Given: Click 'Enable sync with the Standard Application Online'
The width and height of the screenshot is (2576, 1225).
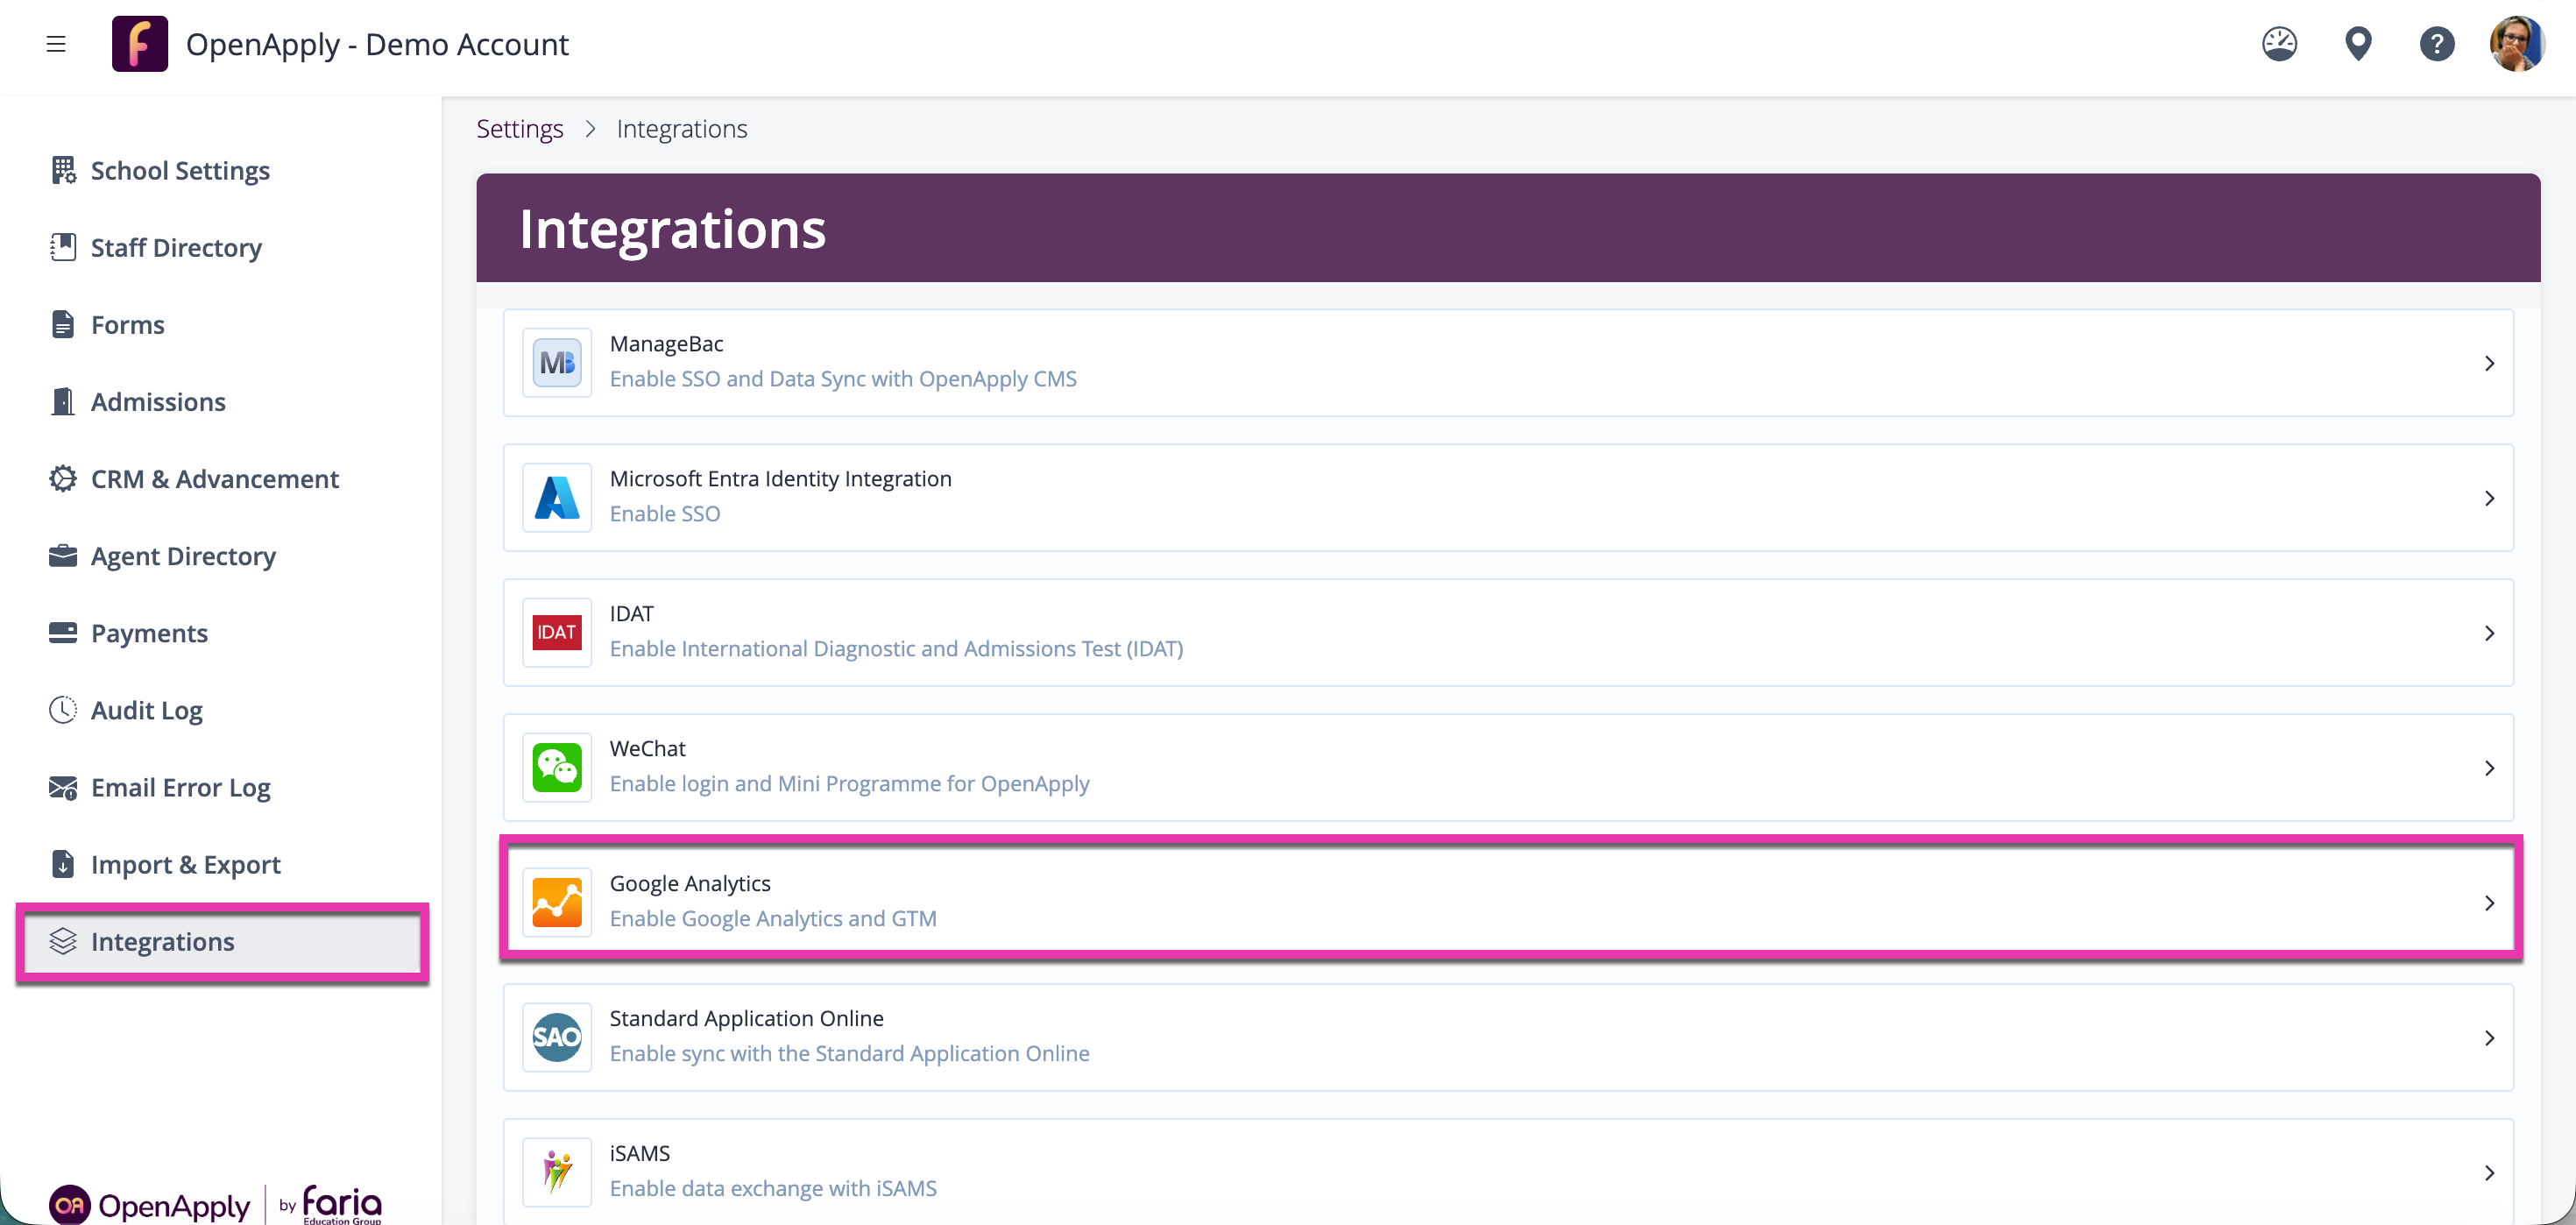Looking at the screenshot, I should click(x=849, y=1053).
